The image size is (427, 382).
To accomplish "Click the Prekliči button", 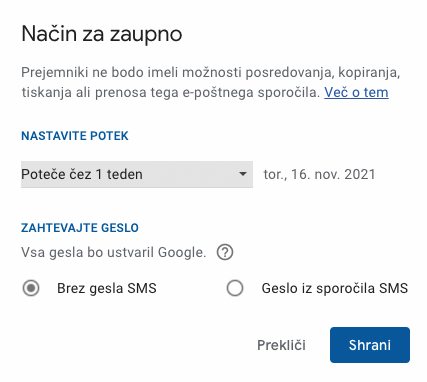I will 281,345.
